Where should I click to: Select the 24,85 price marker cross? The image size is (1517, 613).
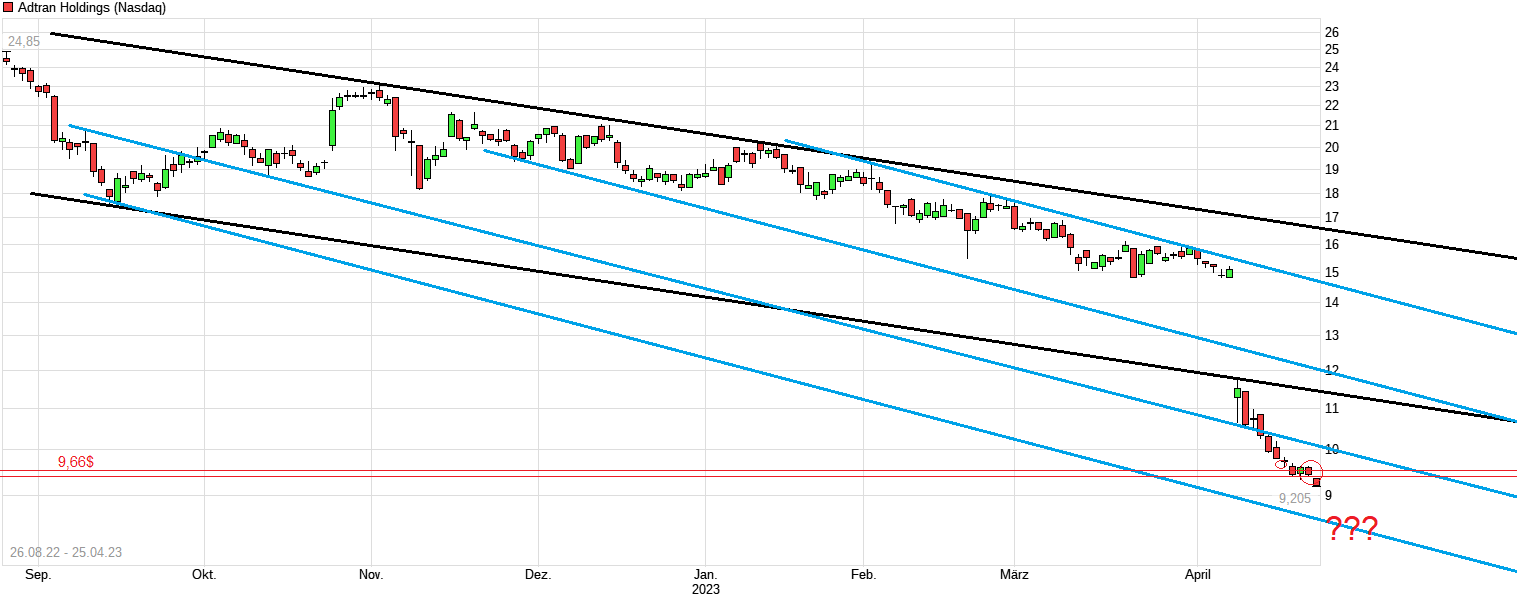coord(6,58)
